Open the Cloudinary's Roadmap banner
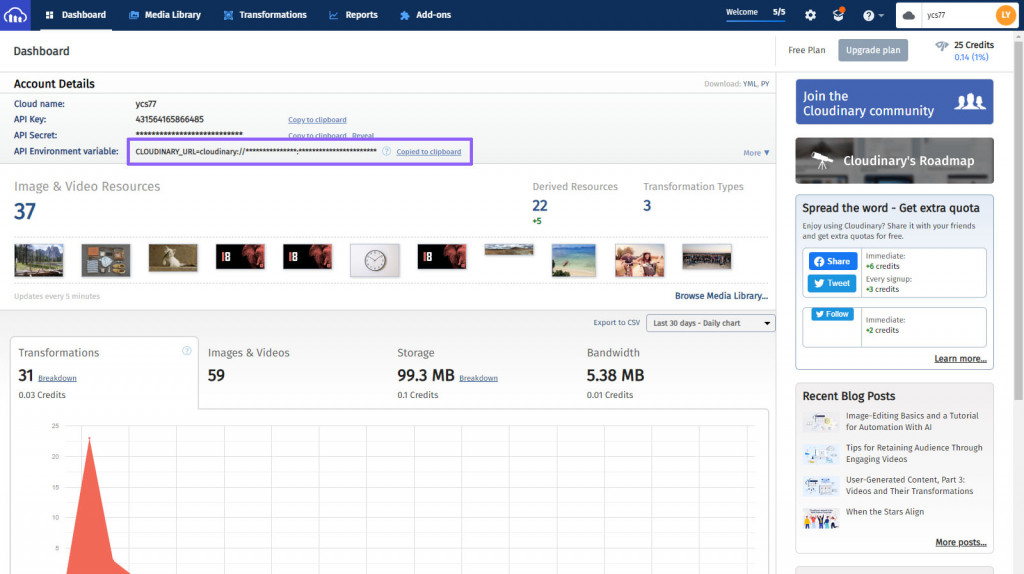Viewport: 1024px width, 574px height. tap(894, 161)
